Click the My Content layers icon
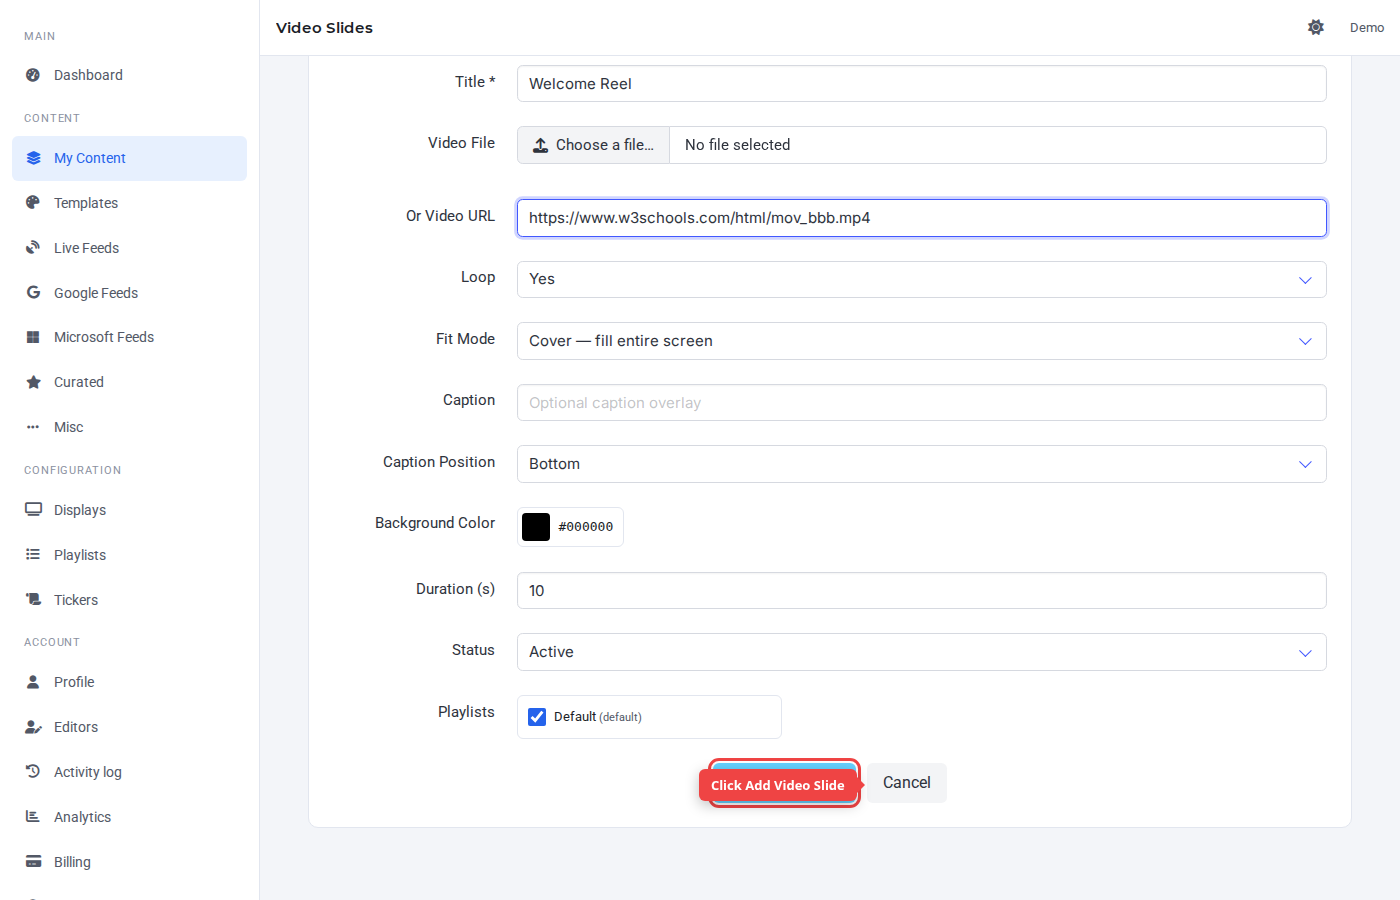 33,158
